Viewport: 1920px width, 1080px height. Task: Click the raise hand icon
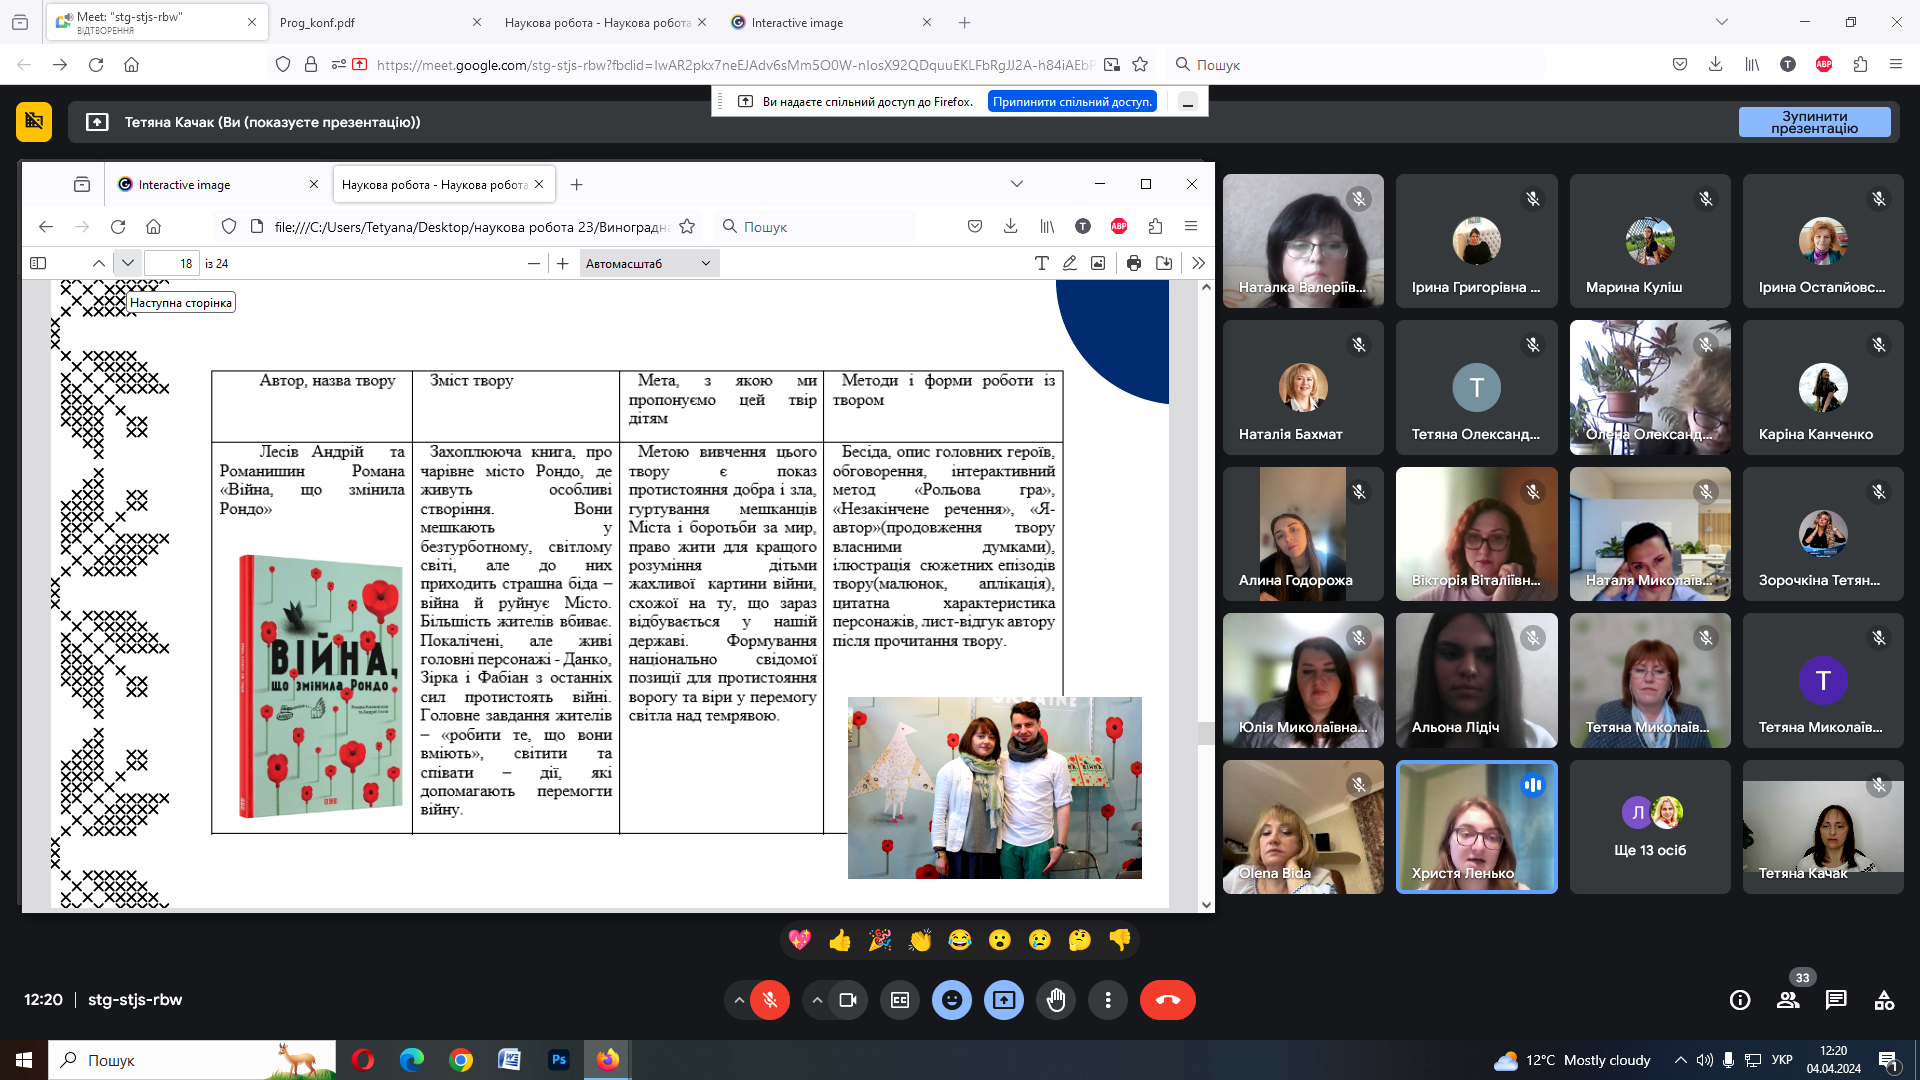(1056, 1000)
